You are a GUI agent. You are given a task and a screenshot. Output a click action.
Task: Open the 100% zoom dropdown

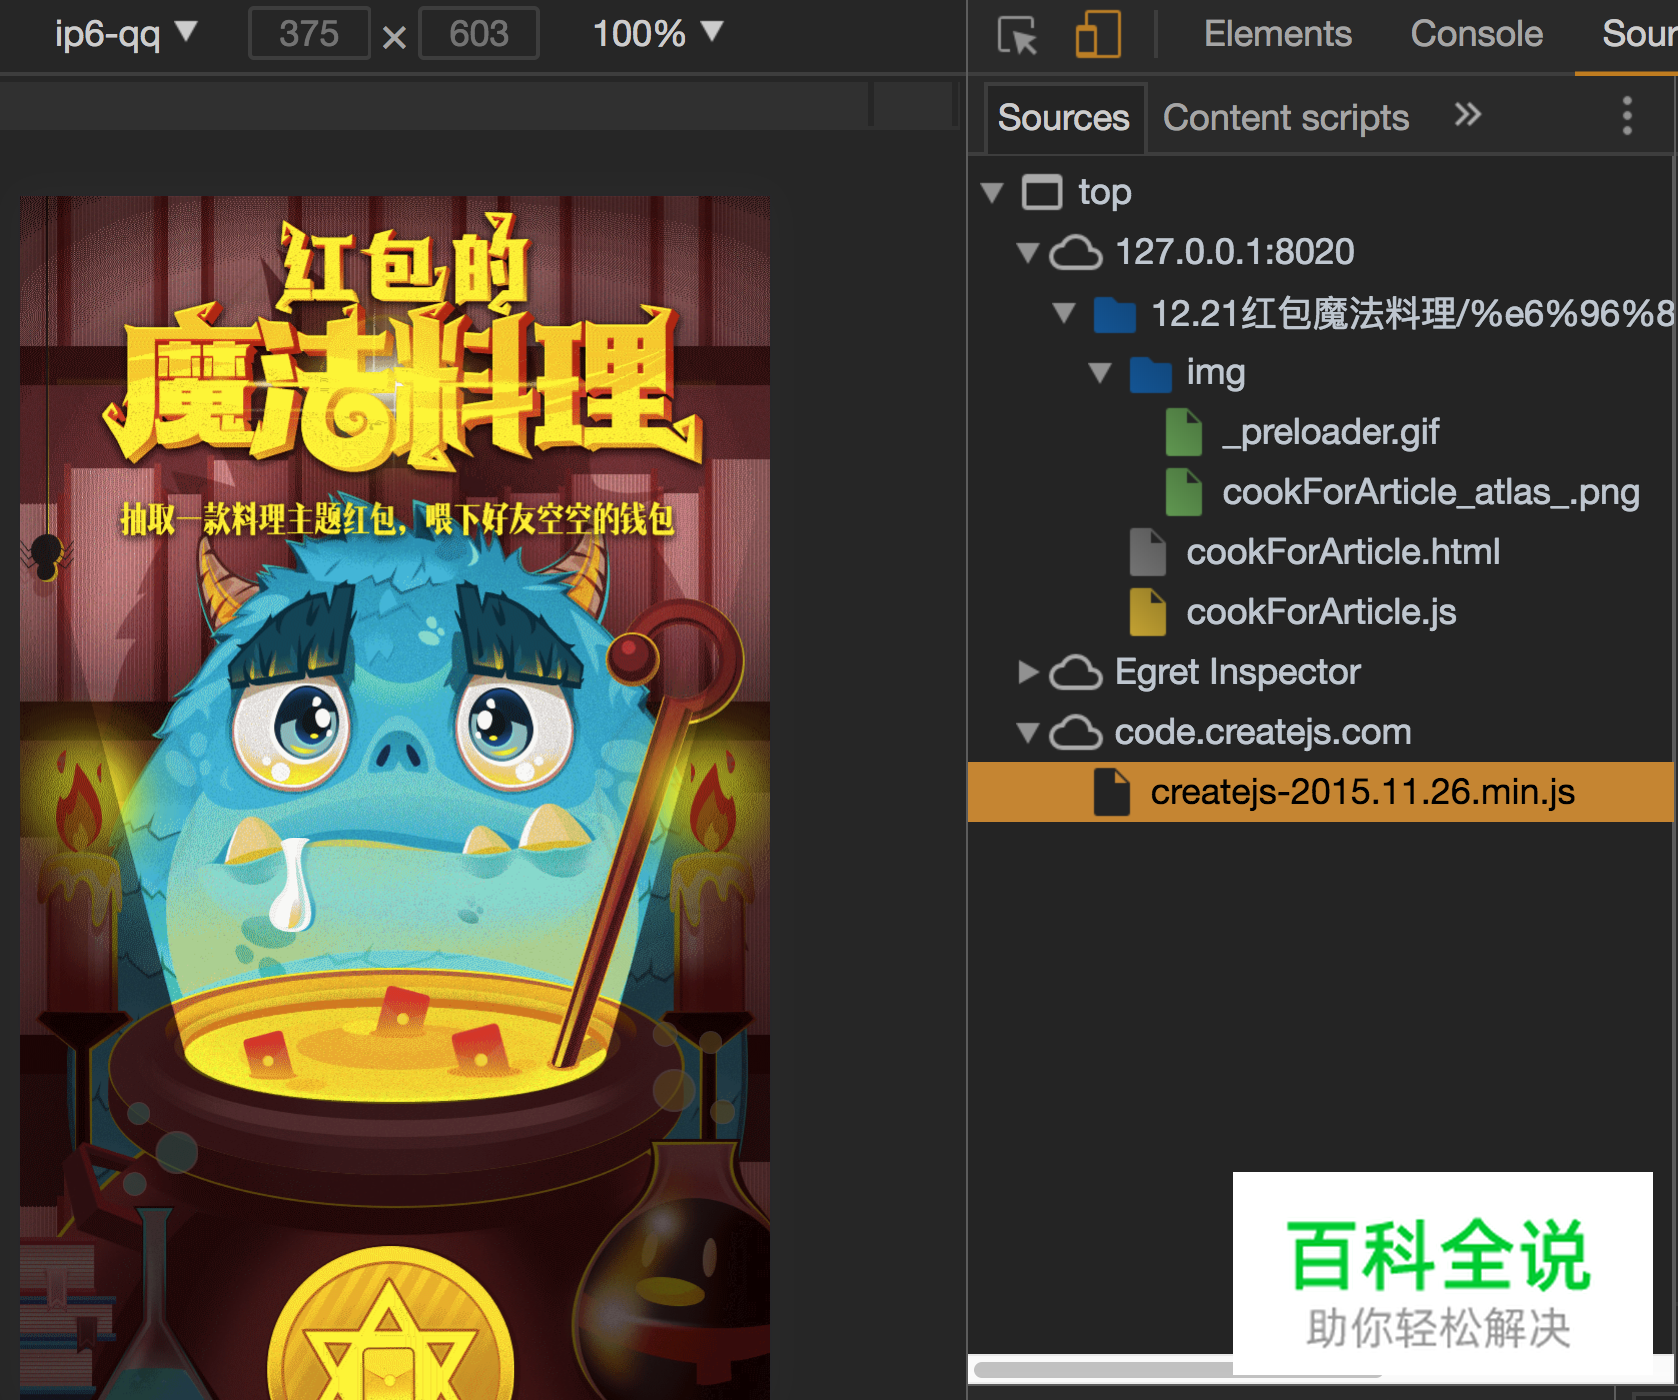point(657,34)
